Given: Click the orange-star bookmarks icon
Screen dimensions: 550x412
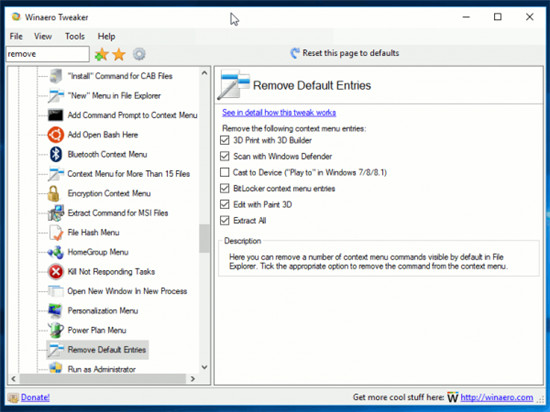Looking at the screenshot, I should [x=119, y=54].
